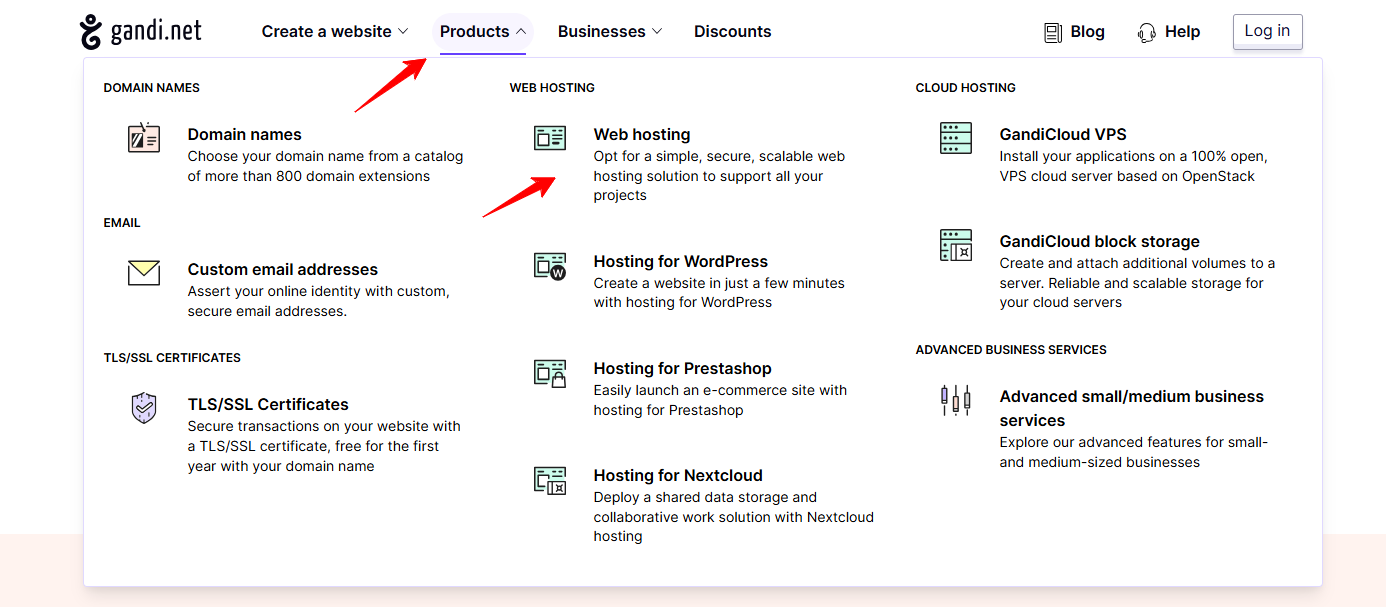Click the WEB HOSTING section label
This screenshot has height=607, width=1386.
tap(552, 88)
